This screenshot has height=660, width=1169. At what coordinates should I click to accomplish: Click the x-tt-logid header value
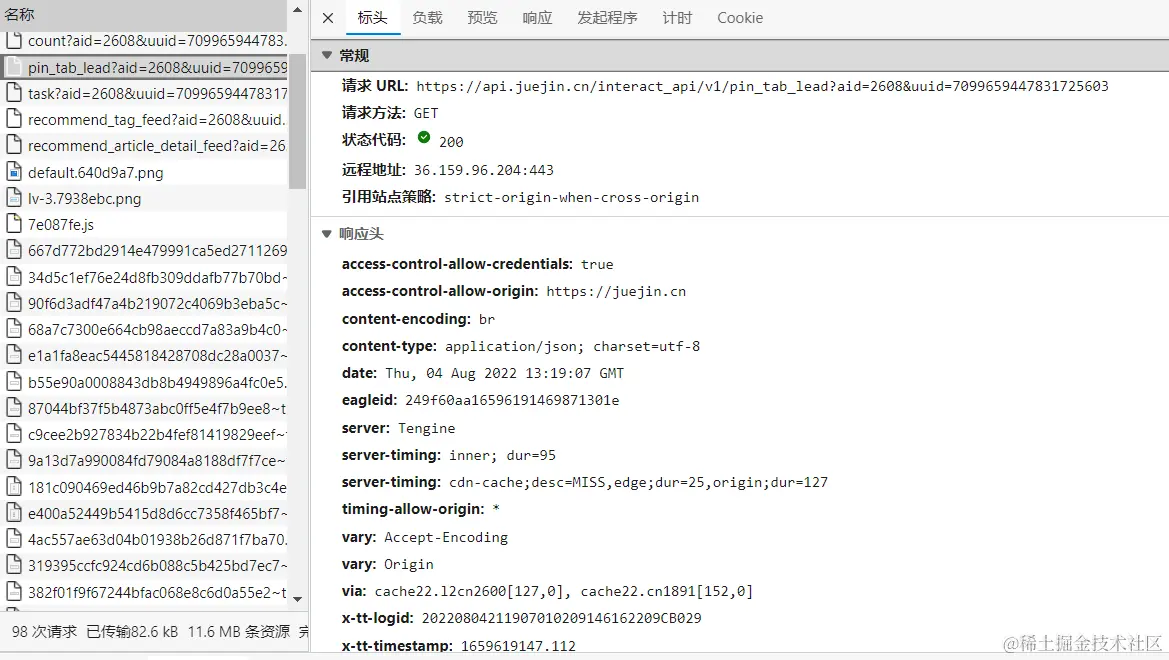(561, 618)
